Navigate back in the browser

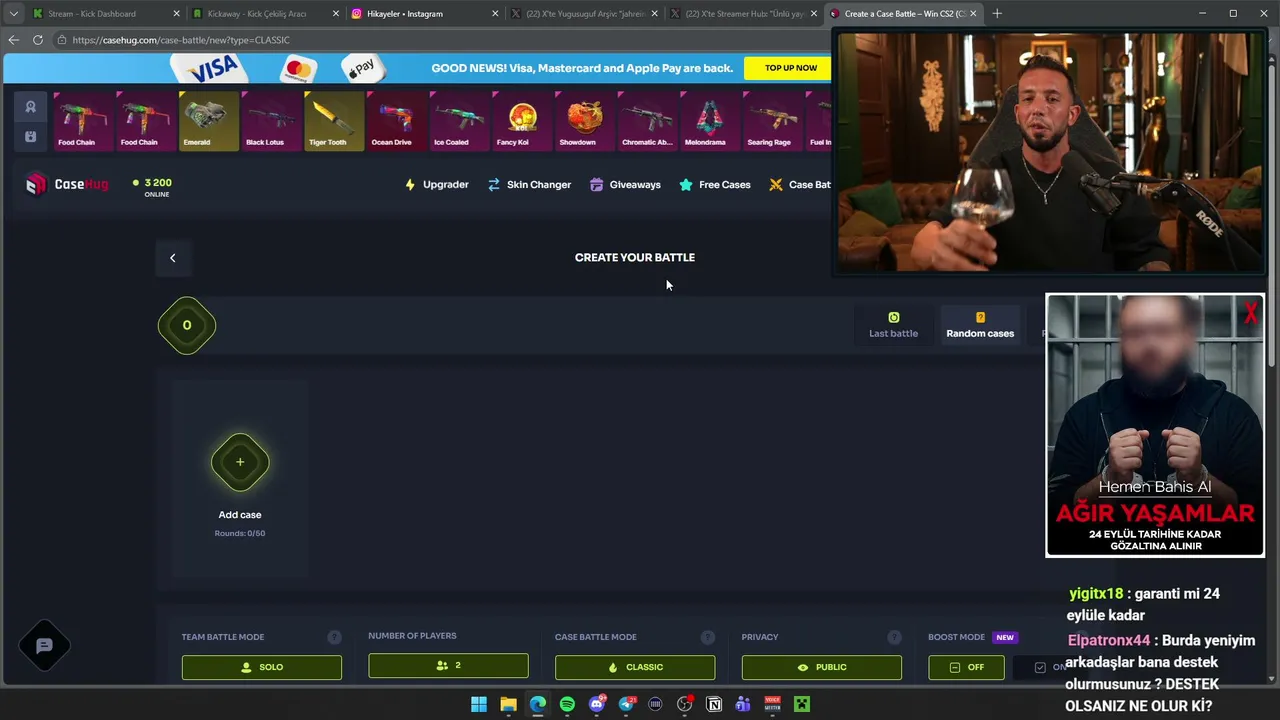pos(13,40)
